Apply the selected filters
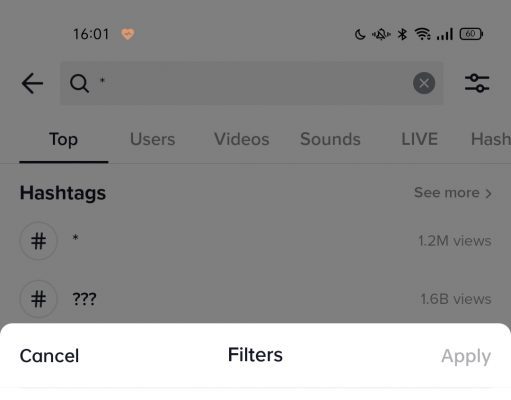The height and width of the screenshot is (400, 511). coord(466,356)
